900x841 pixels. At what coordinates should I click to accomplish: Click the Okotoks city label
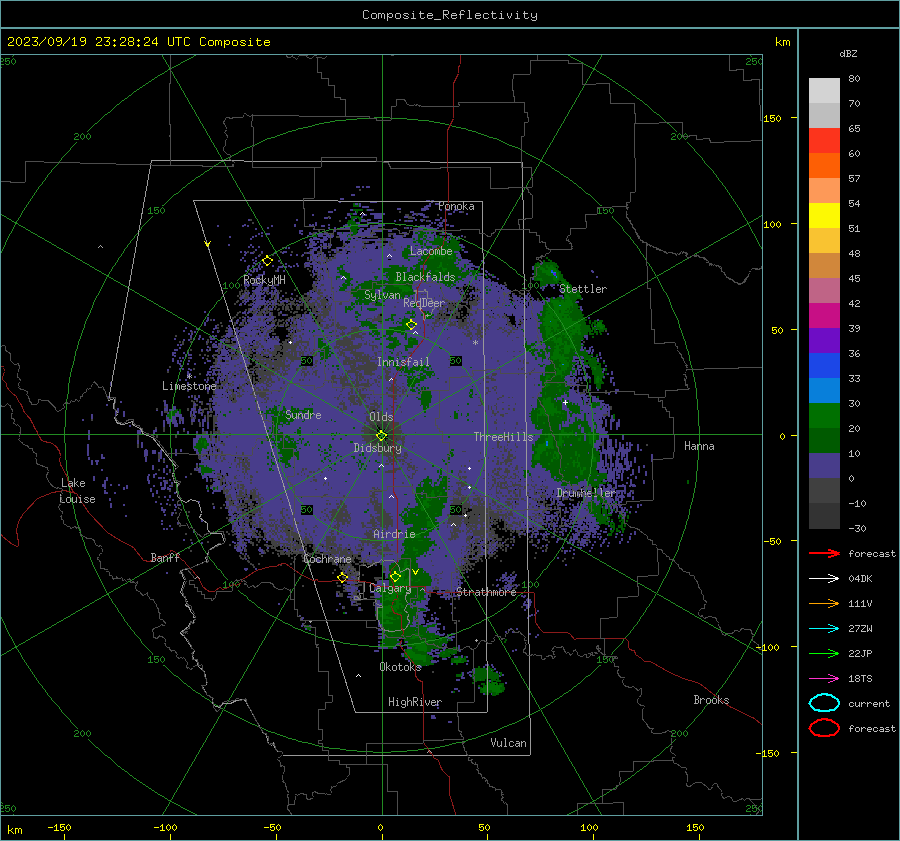tap(400, 667)
